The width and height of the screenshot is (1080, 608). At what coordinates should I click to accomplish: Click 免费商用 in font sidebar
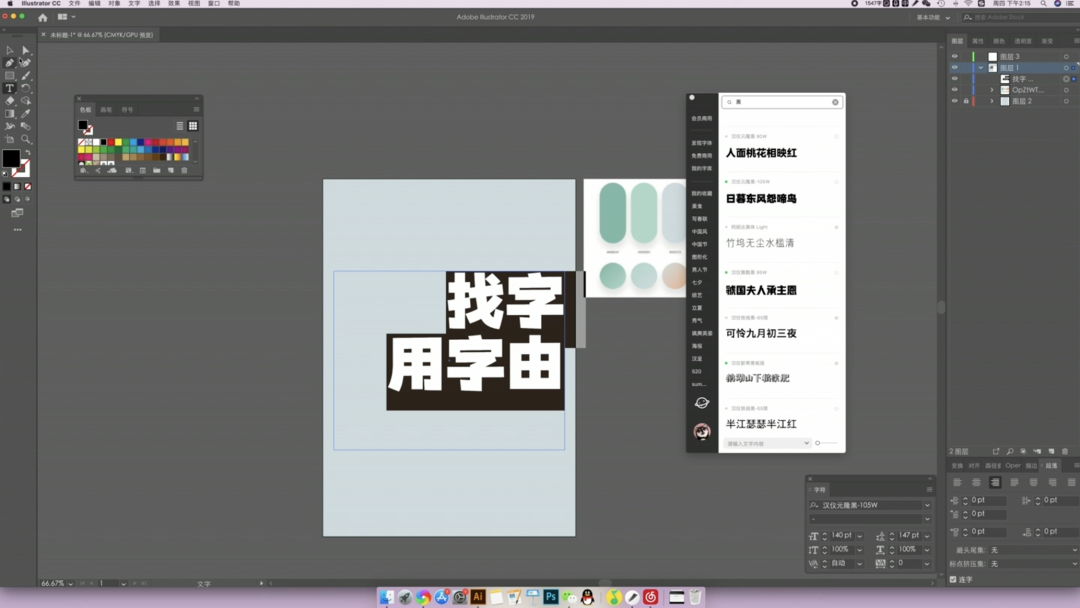701,156
